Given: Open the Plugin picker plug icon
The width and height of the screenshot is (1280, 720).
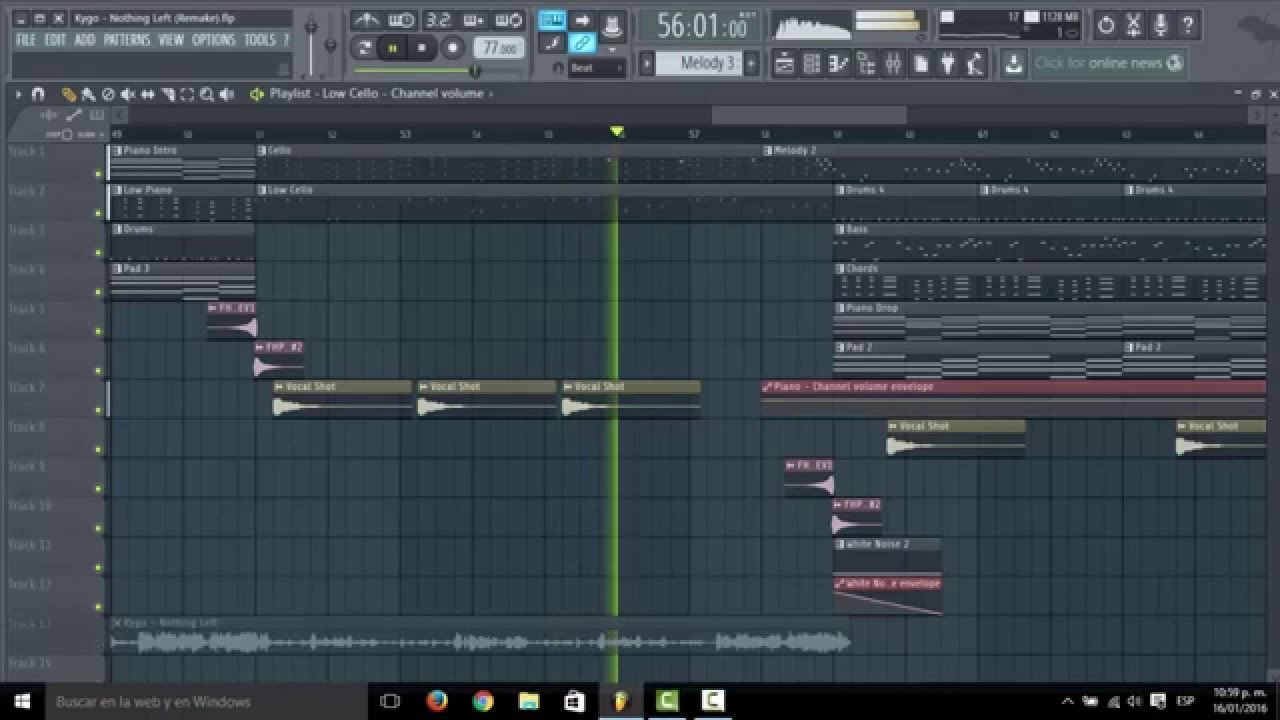Looking at the screenshot, I should [948, 64].
